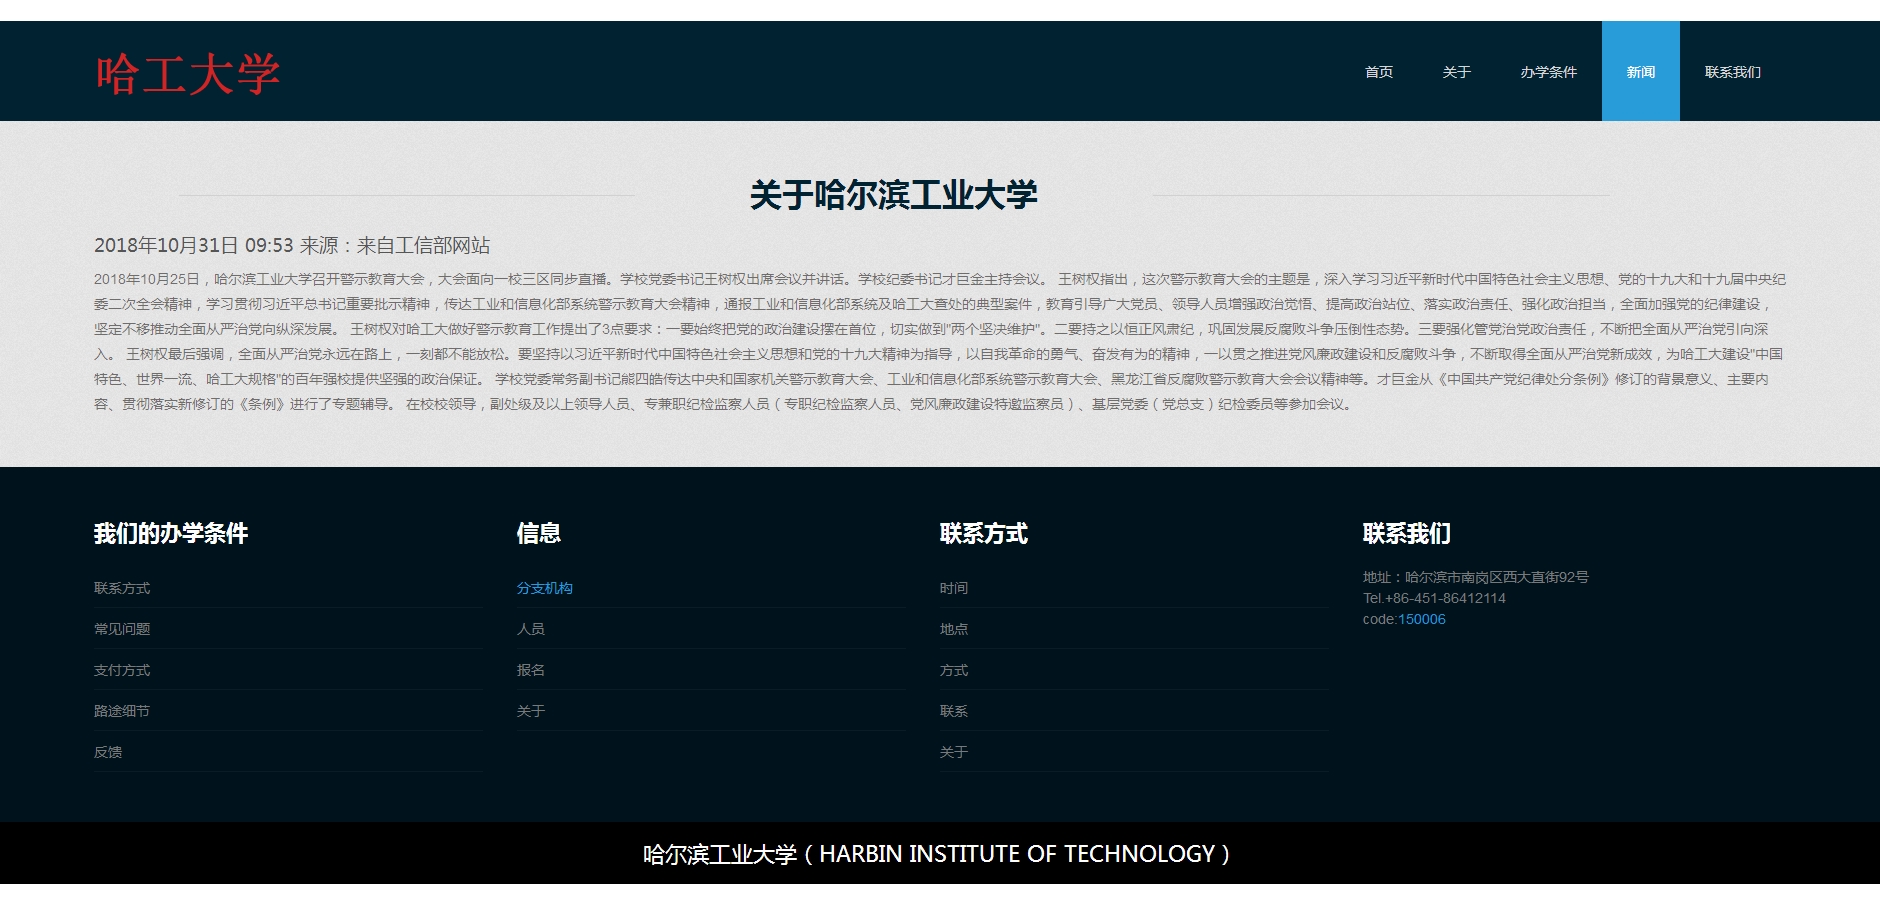1880x917 pixels.
Task: Click the 报名 link under 信息
Action: click(x=530, y=670)
